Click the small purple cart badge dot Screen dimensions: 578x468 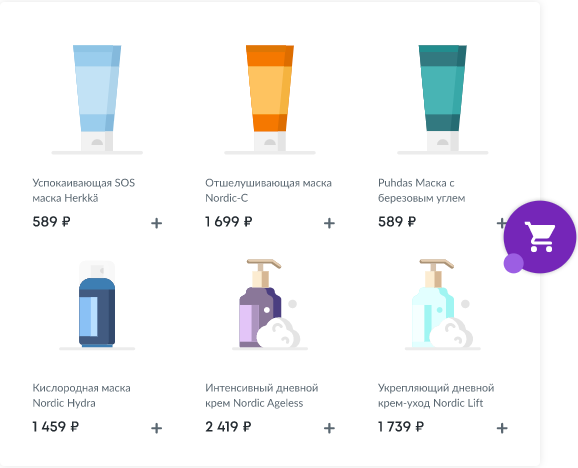click(513, 263)
